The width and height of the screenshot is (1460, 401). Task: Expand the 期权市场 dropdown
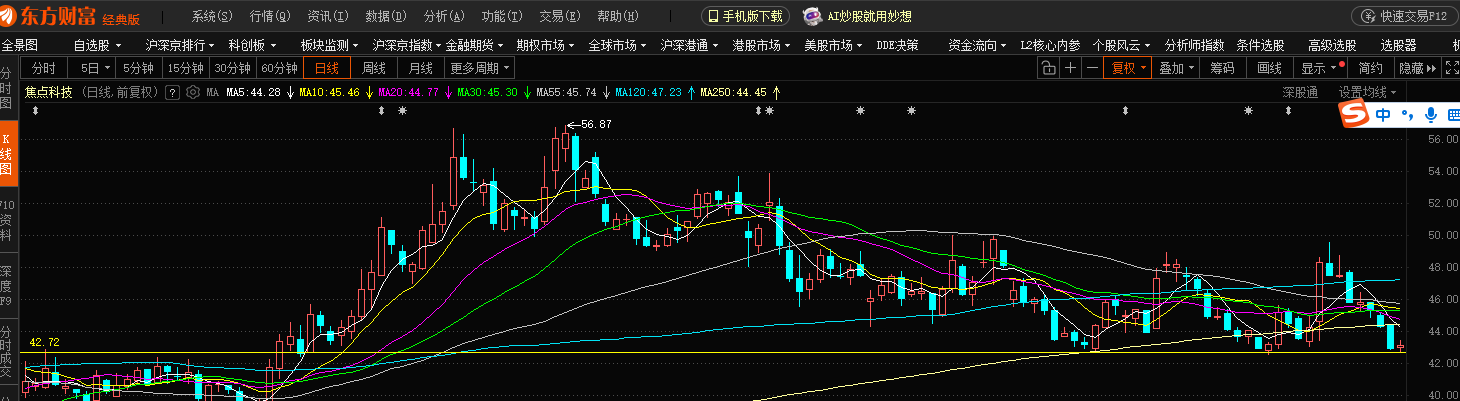[x=546, y=46]
